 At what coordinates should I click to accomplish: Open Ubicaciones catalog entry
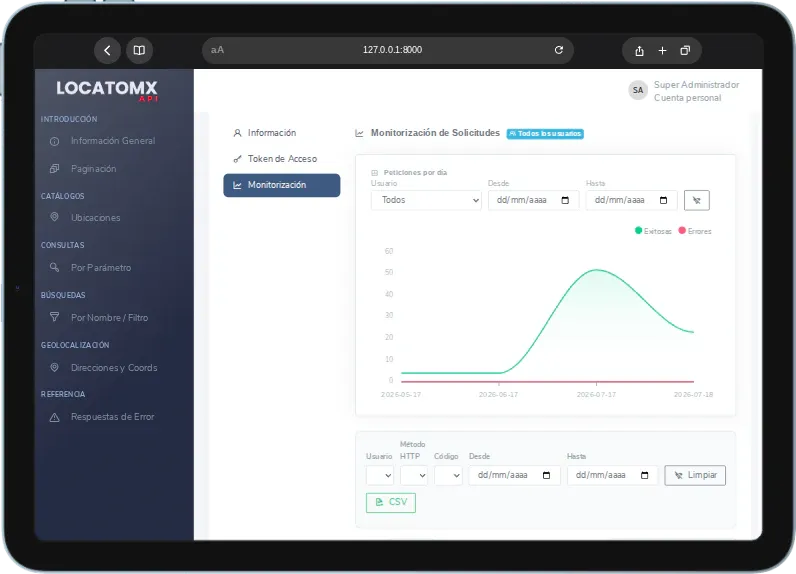pos(95,217)
